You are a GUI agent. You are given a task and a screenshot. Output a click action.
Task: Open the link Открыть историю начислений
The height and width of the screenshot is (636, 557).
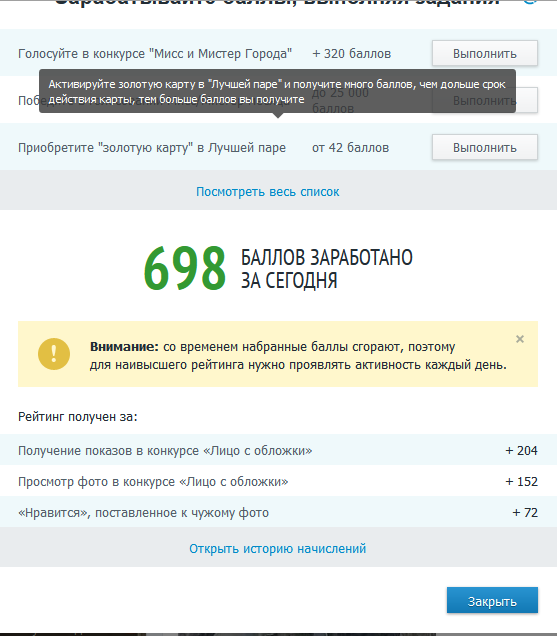[277, 548]
